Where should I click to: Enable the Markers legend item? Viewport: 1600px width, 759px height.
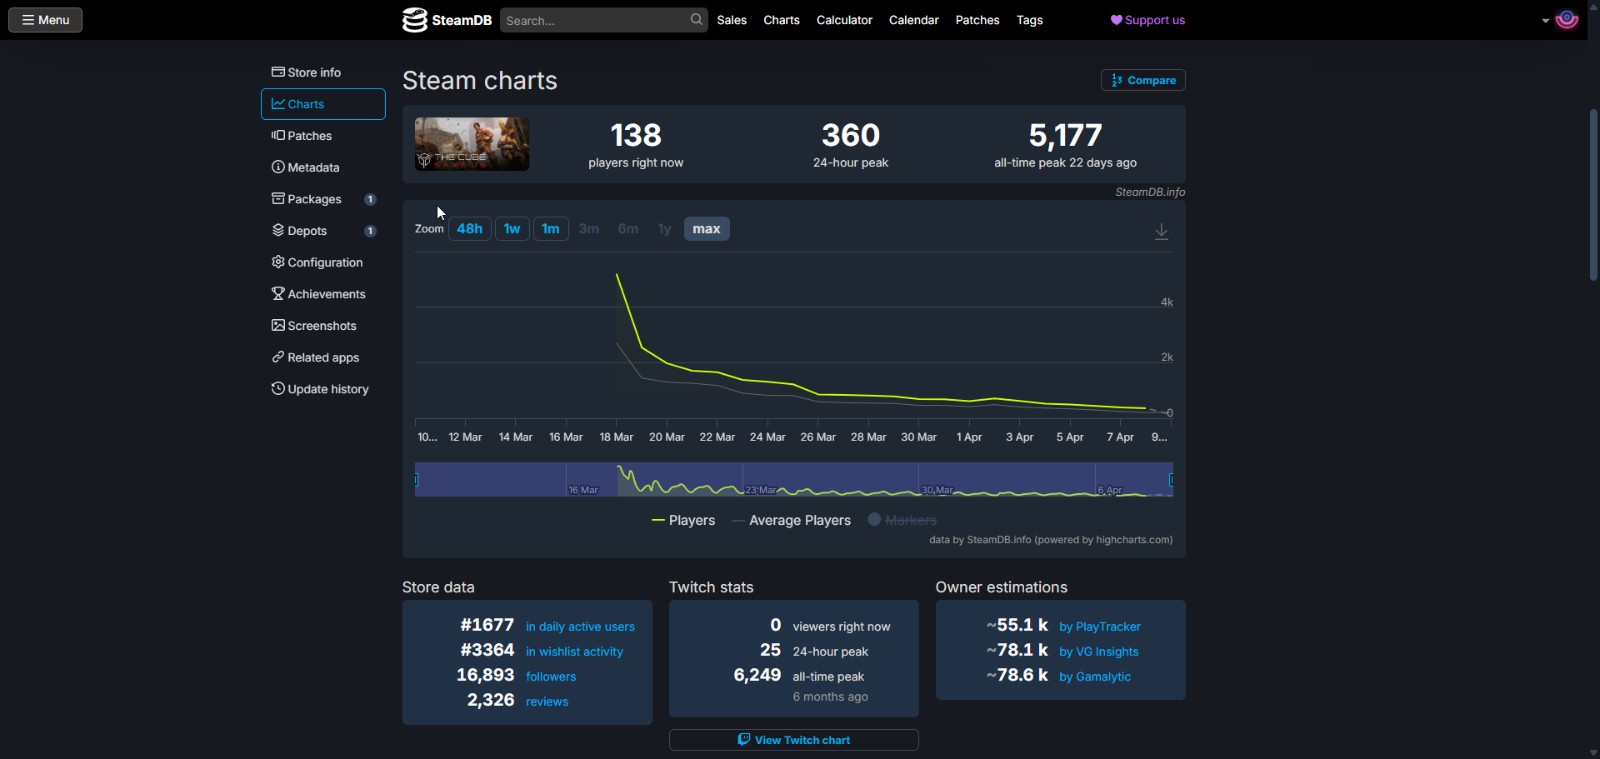tap(902, 520)
